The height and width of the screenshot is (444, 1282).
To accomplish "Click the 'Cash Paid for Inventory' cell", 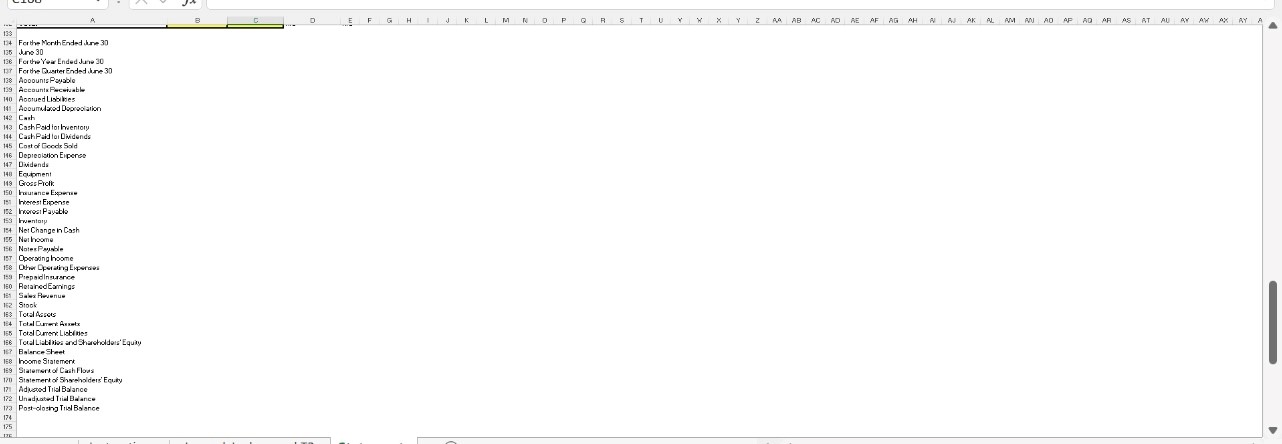I will coord(92,127).
